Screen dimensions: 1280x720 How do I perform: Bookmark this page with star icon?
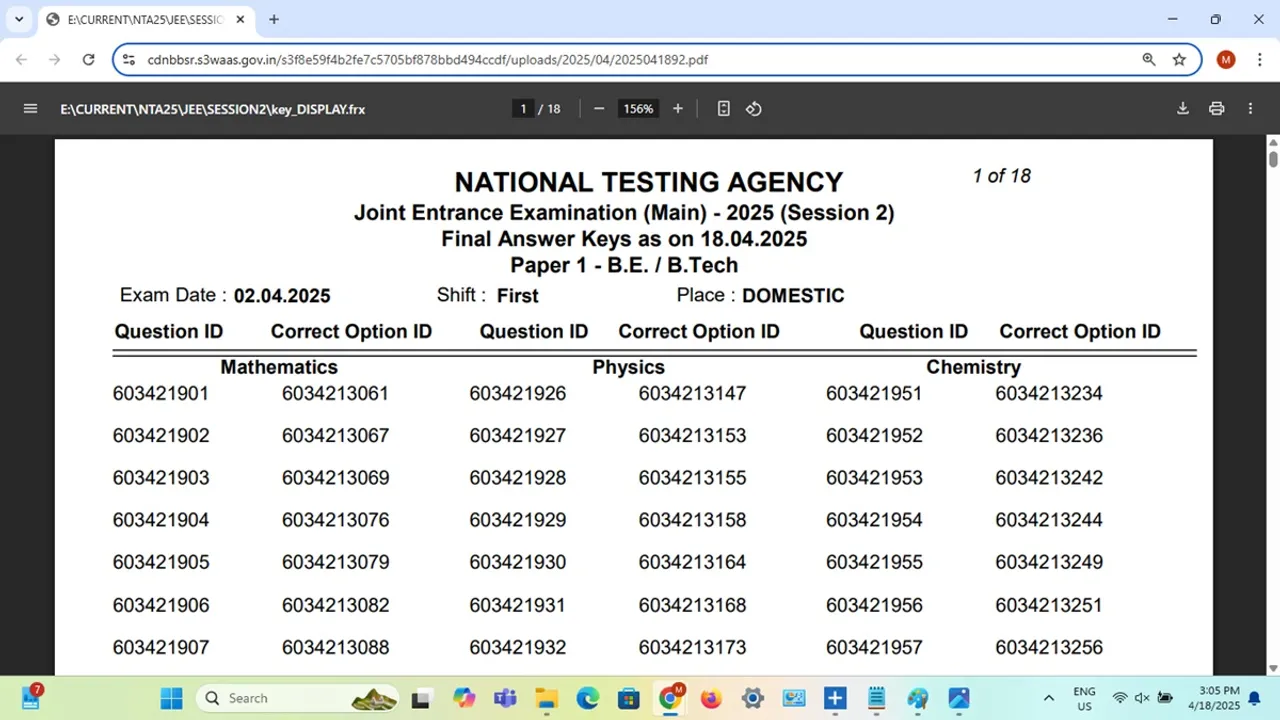[x=1179, y=60]
